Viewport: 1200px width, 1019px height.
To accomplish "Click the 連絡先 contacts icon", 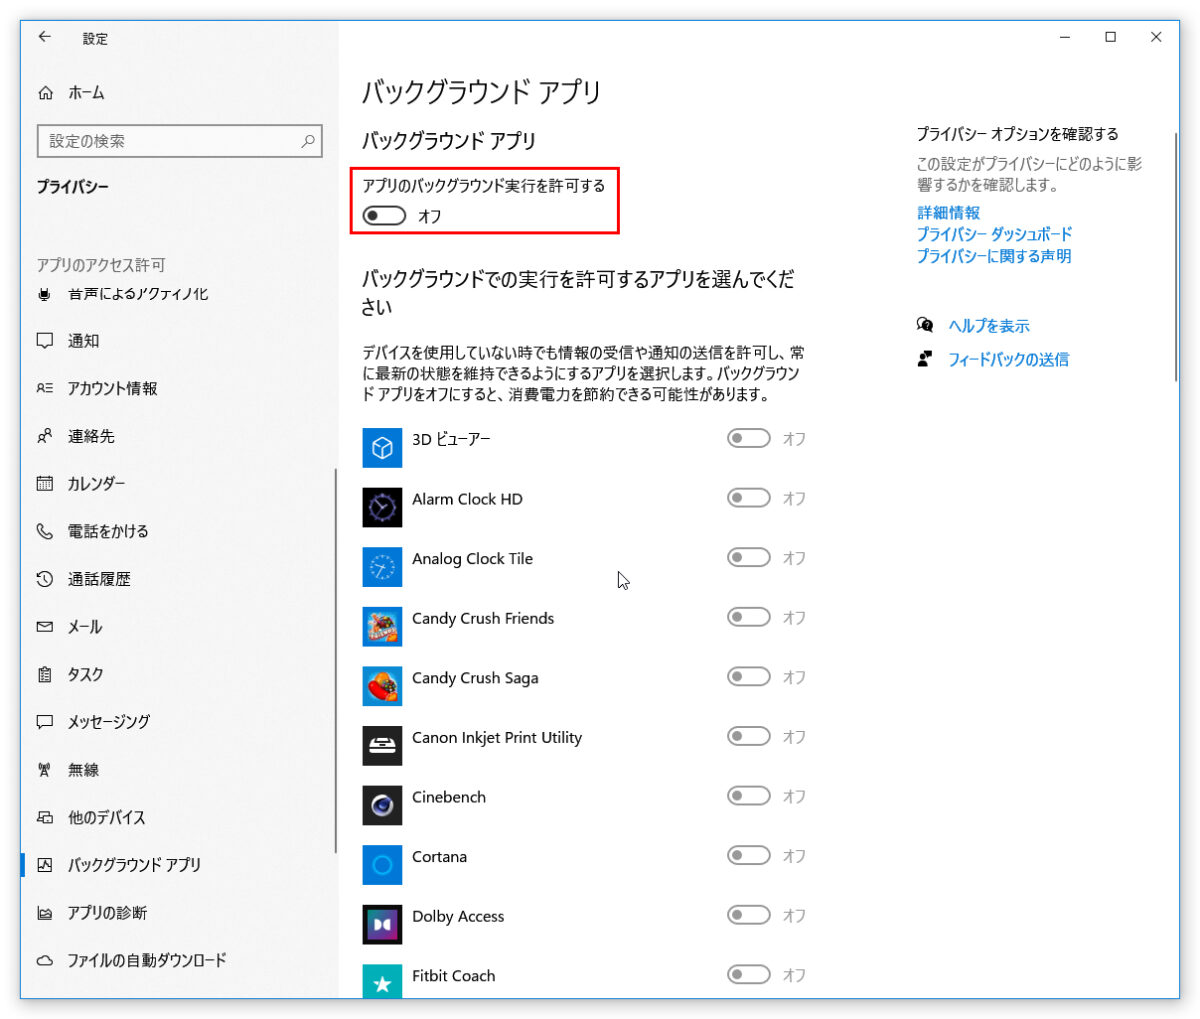I will point(44,436).
